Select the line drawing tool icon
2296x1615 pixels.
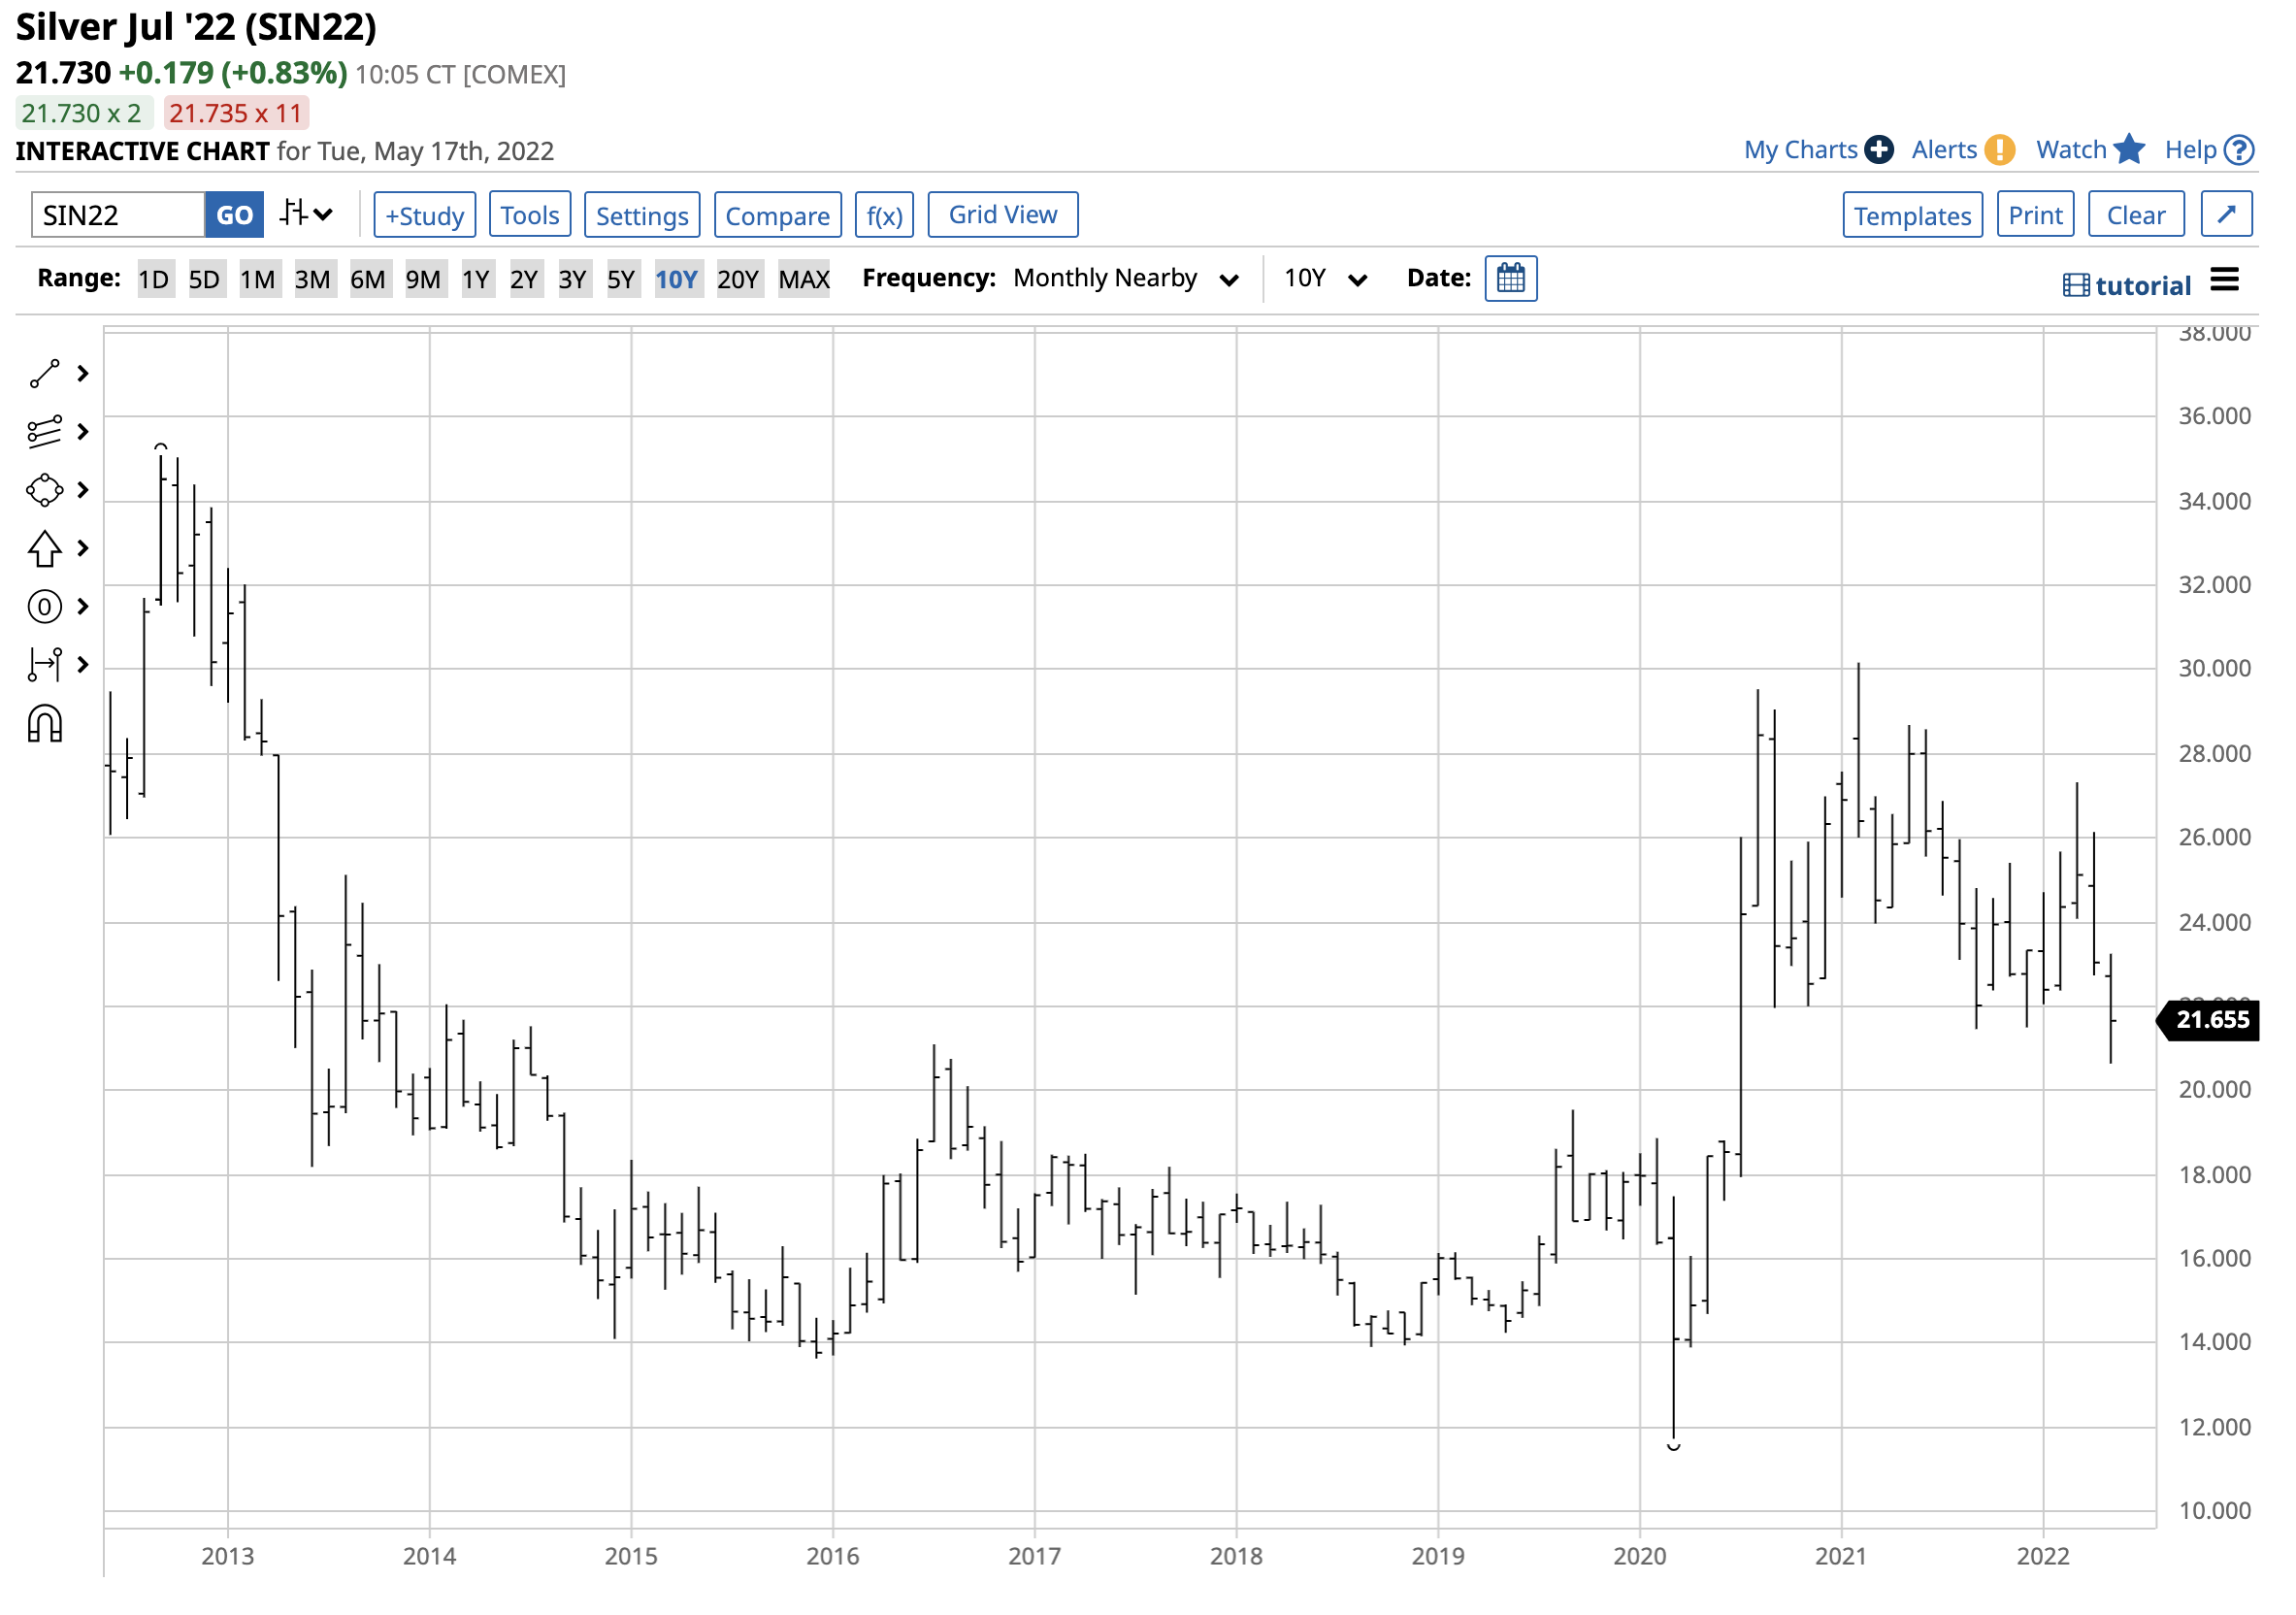(x=45, y=375)
